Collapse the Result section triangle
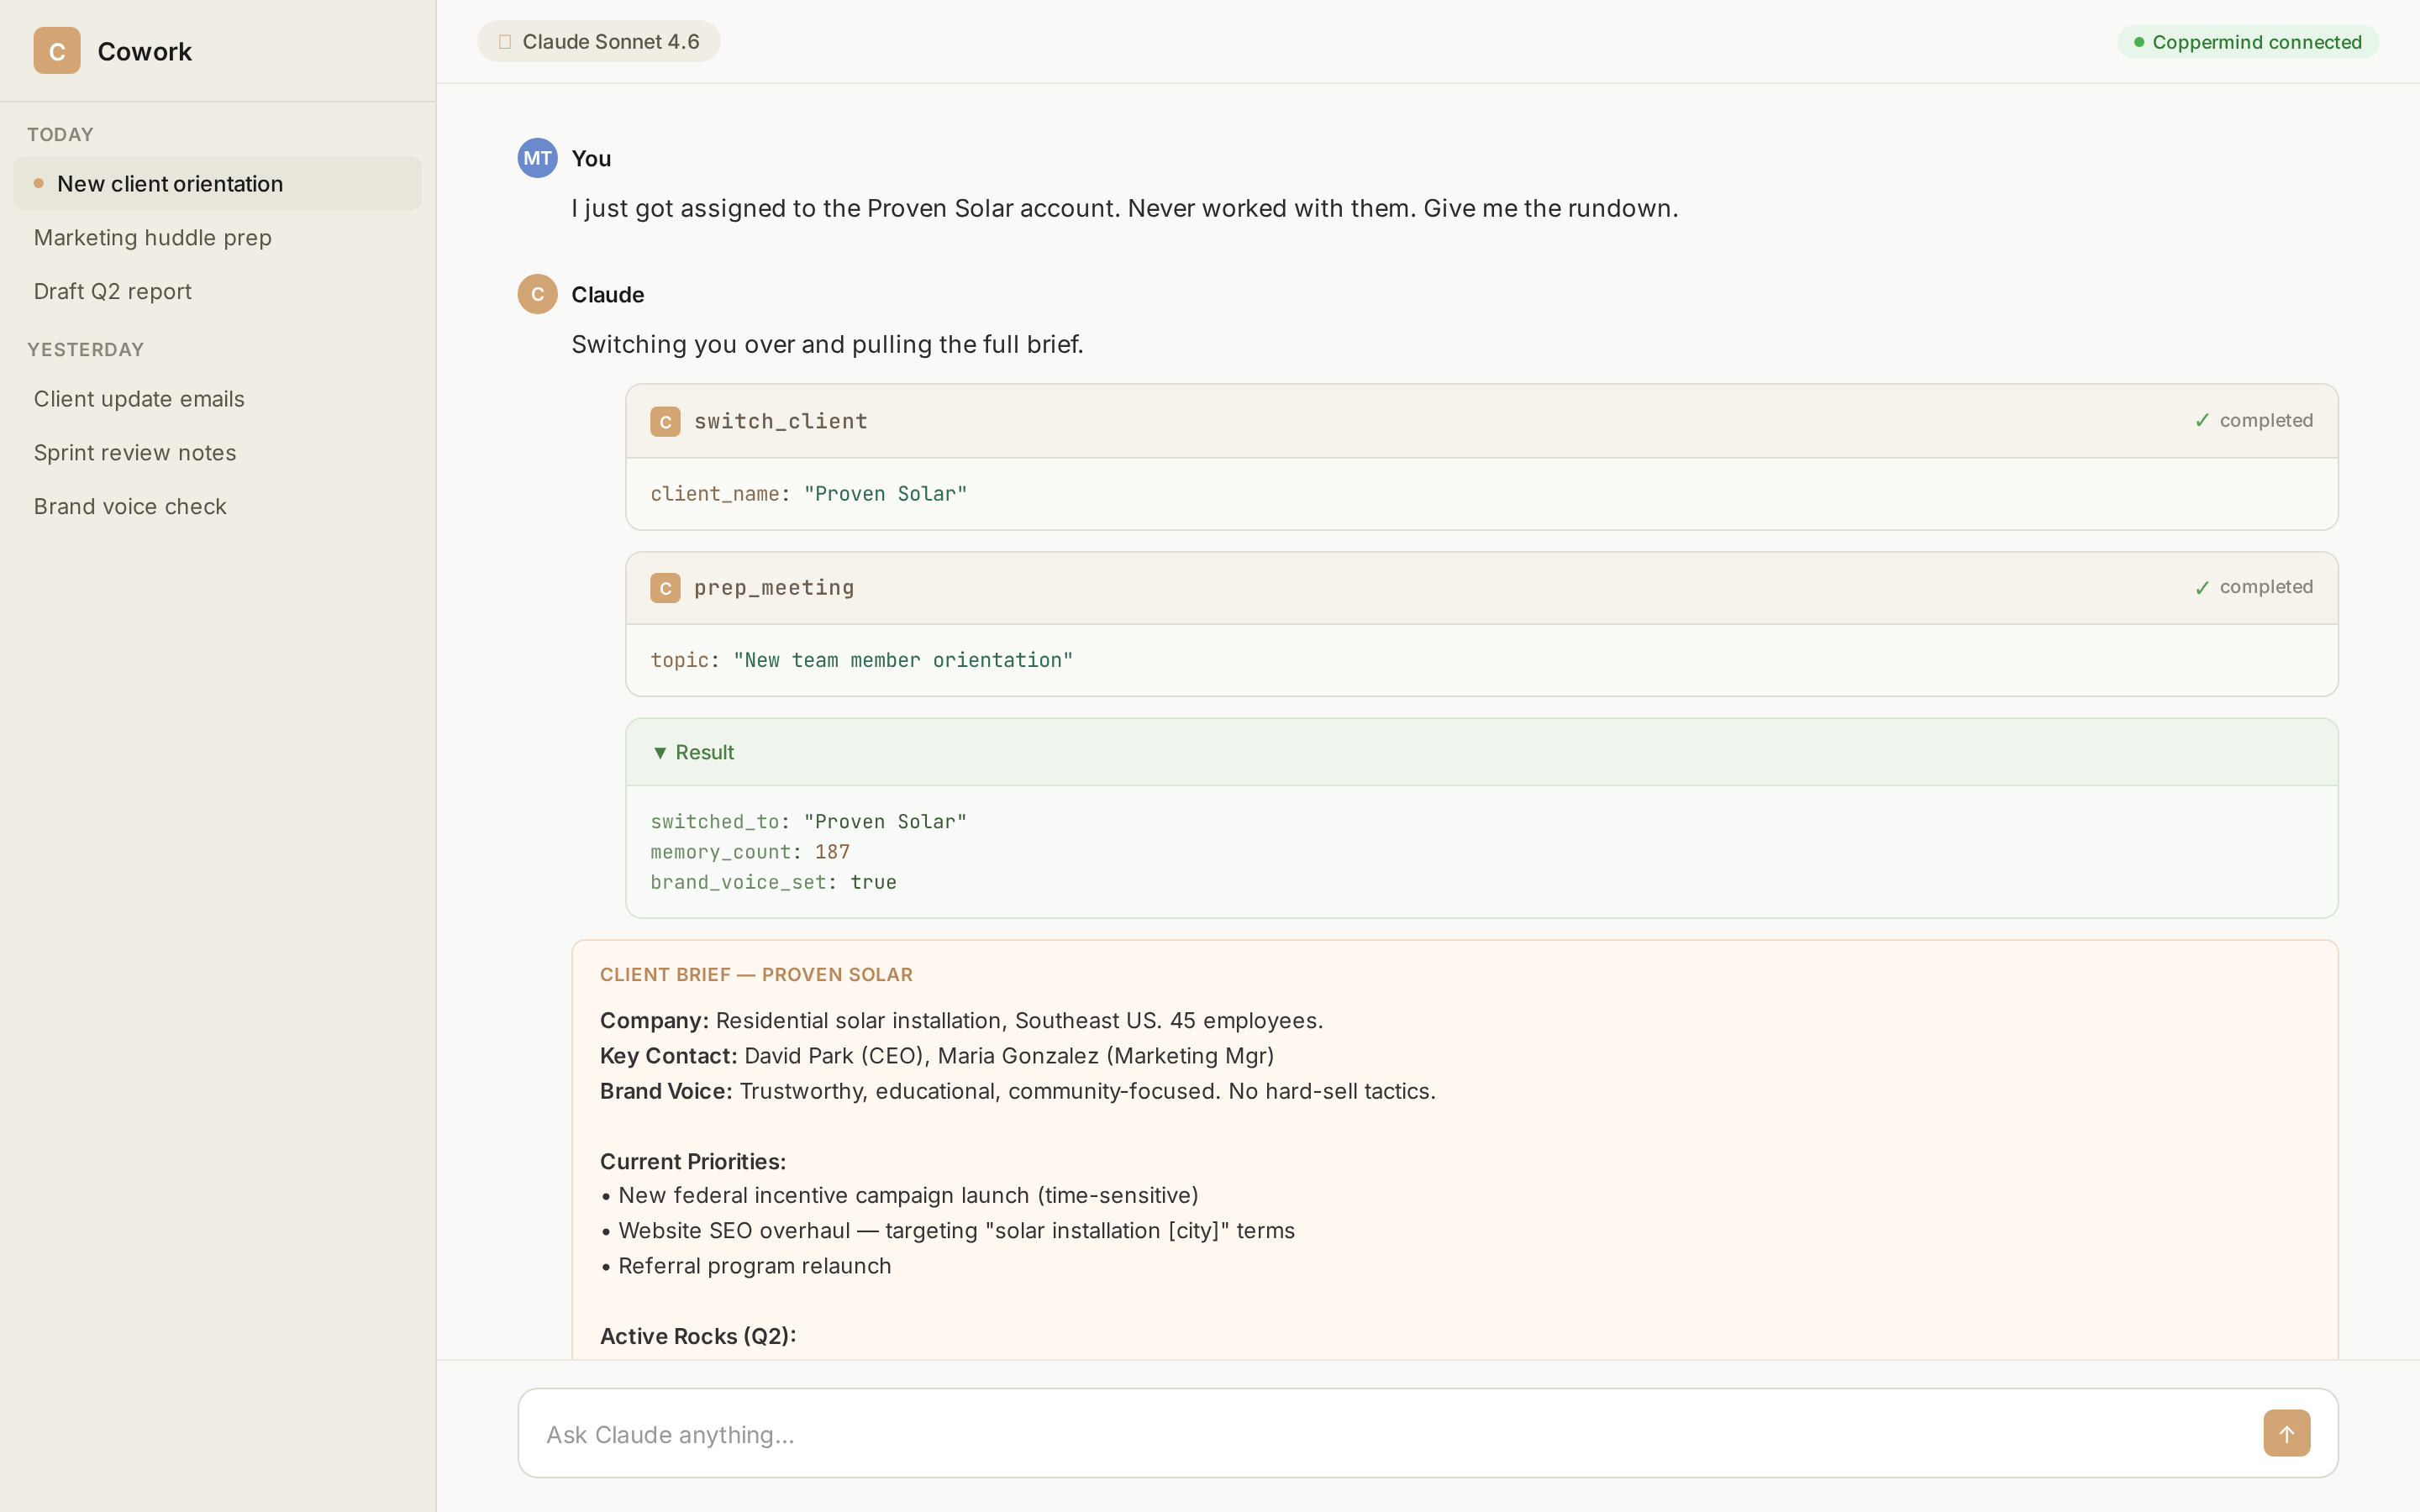The width and height of the screenshot is (2420, 1512). pyautogui.click(x=660, y=753)
